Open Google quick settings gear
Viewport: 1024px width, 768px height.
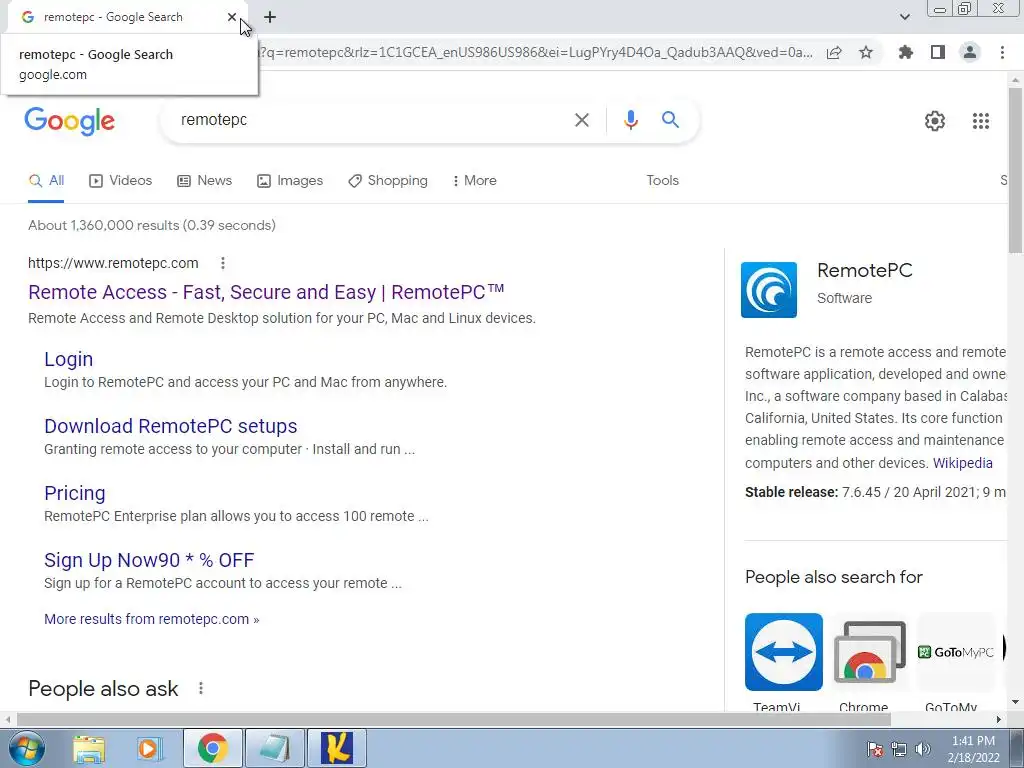pos(935,121)
